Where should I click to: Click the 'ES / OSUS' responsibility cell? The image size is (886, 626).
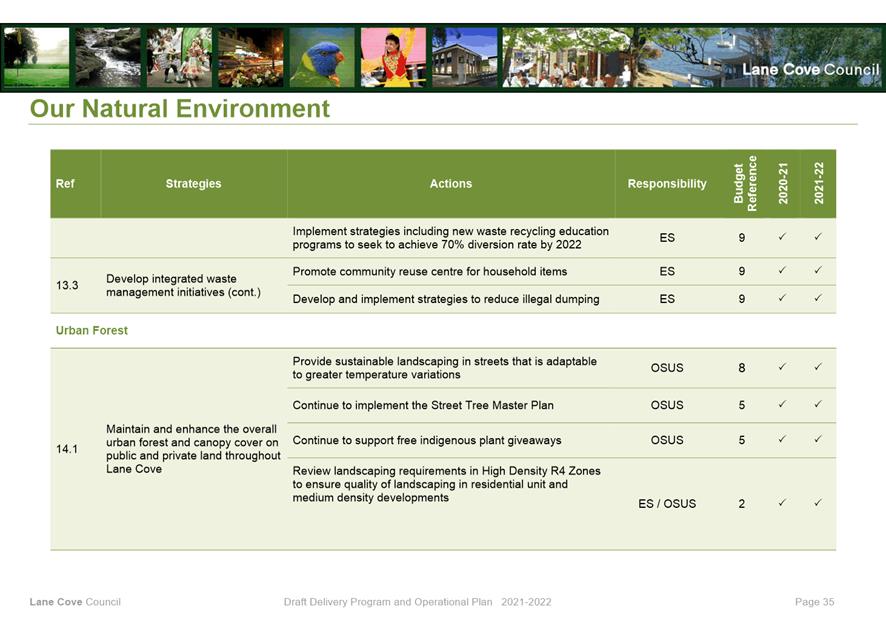click(667, 504)
